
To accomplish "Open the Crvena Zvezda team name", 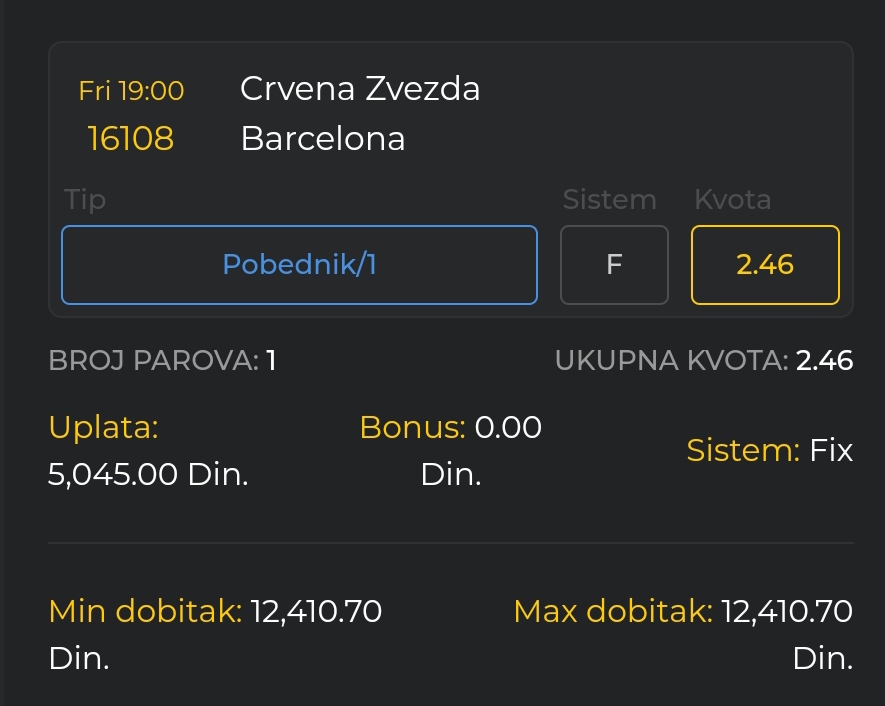I will 360,89.
